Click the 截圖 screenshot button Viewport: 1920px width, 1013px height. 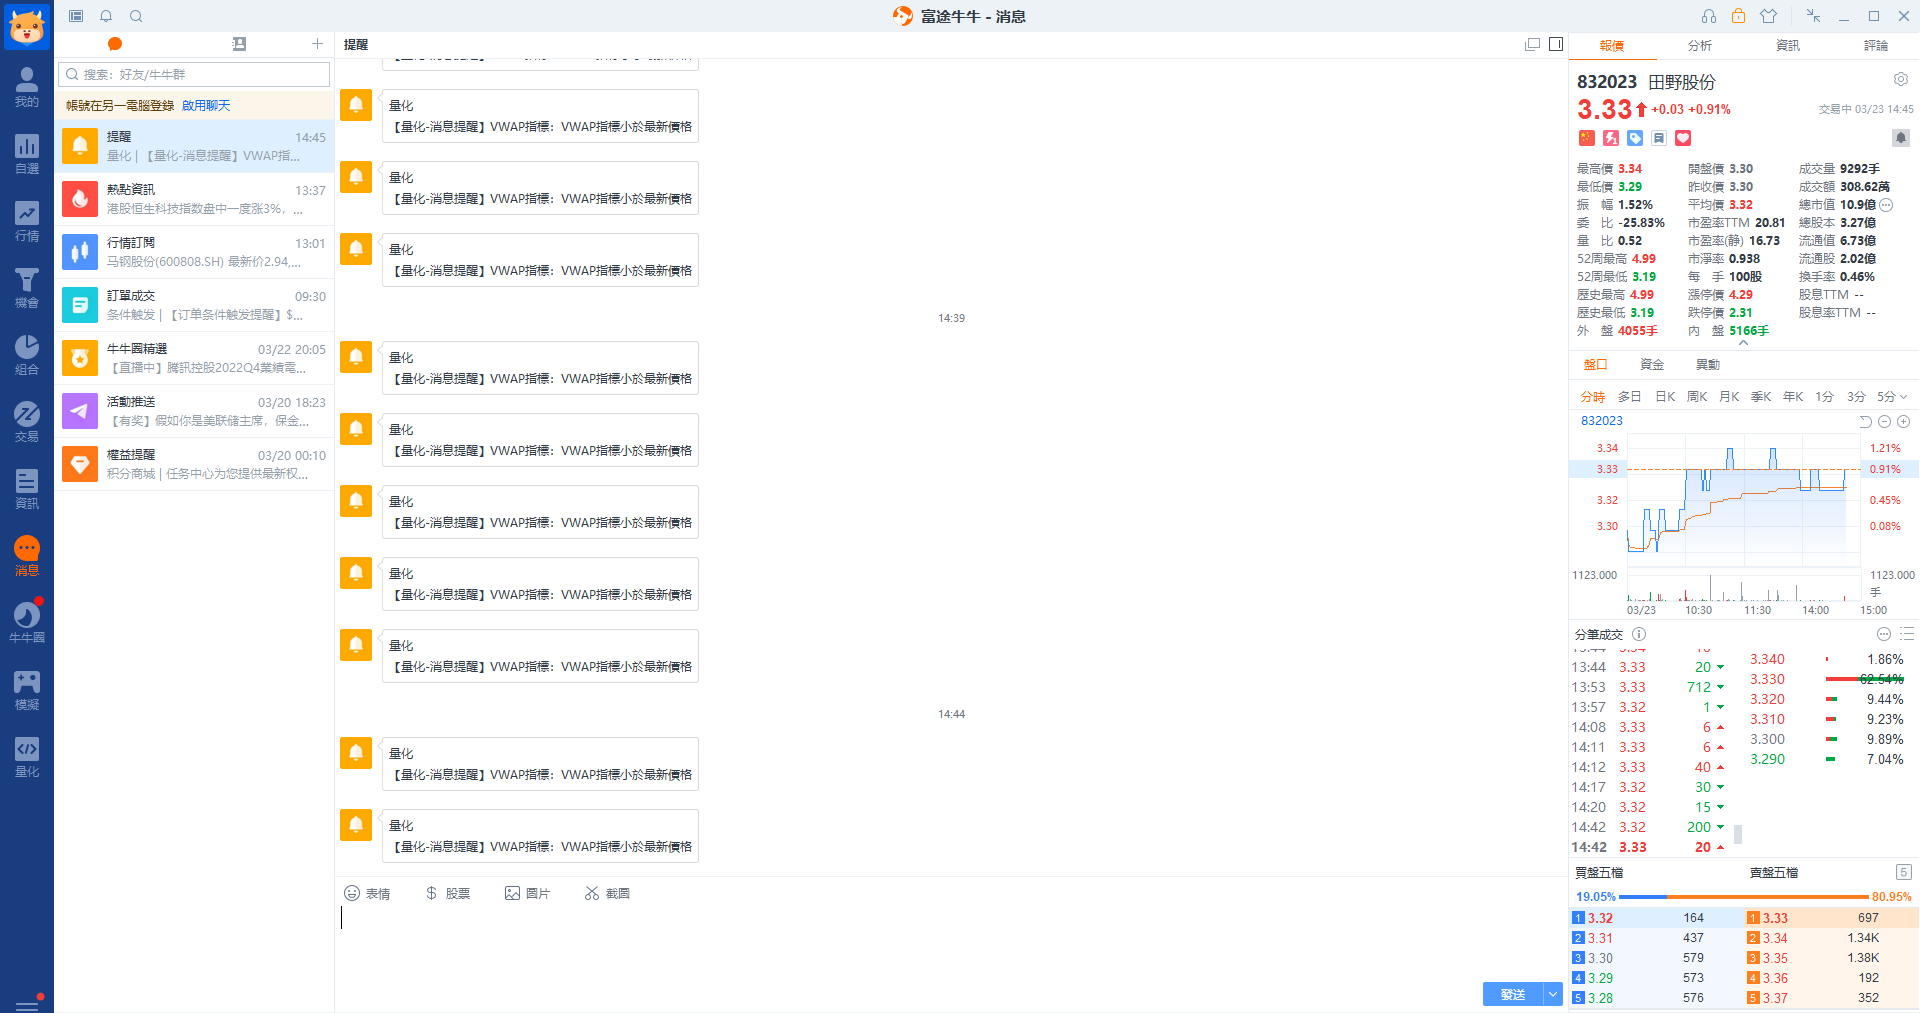tap(607, 893)
